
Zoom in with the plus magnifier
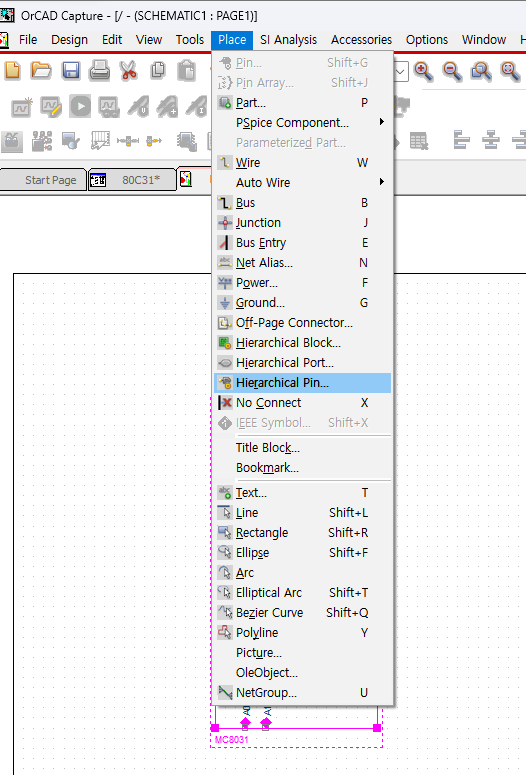(x=424, y=71)
